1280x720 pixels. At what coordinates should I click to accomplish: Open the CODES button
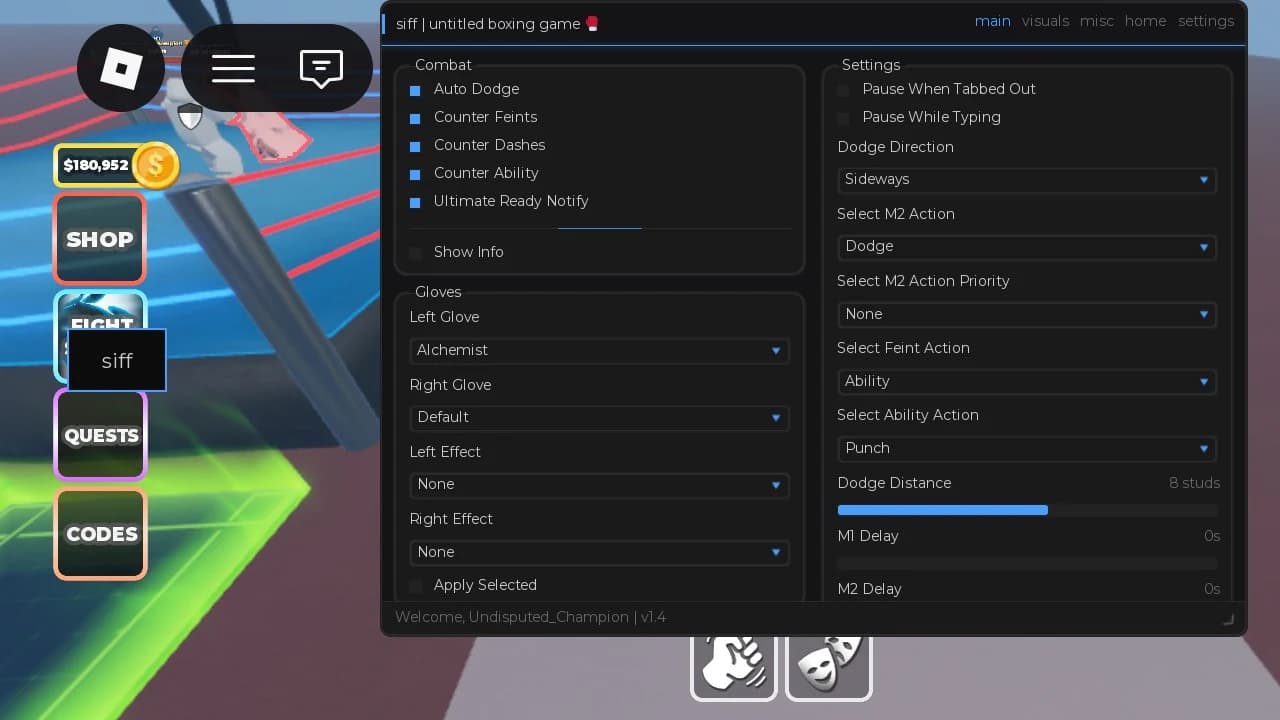pos(100,534)
